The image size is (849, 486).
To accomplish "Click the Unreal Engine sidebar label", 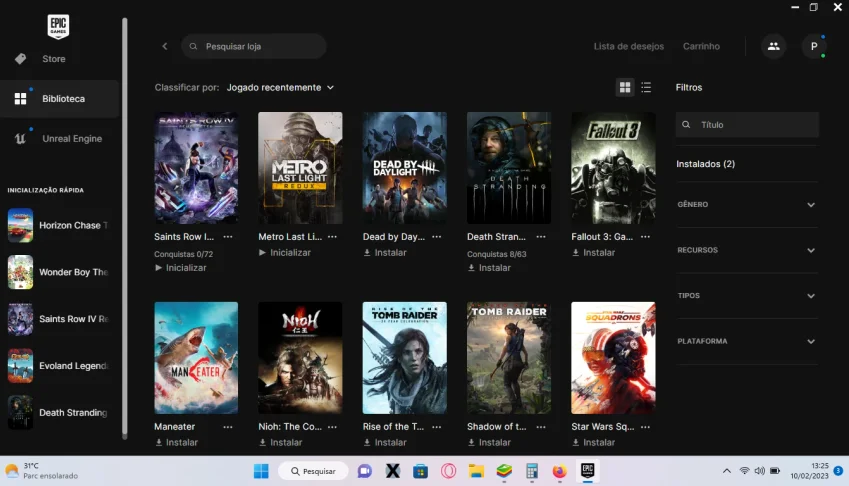I will pyautogui.click(x=72, y=139).
